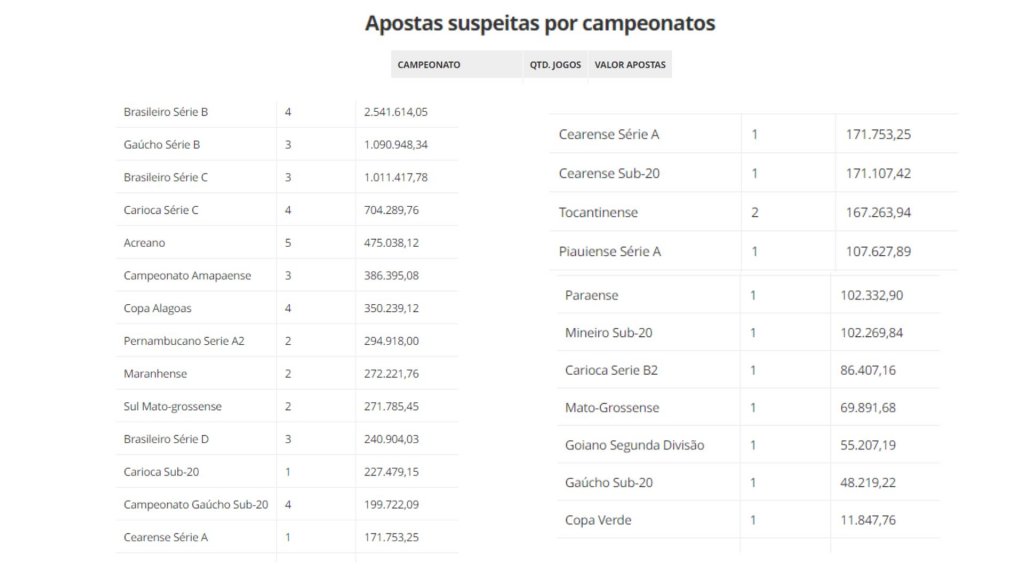Click Cearense Sub-20 in the right table
Screen dimensions: 1024x576
609,173
